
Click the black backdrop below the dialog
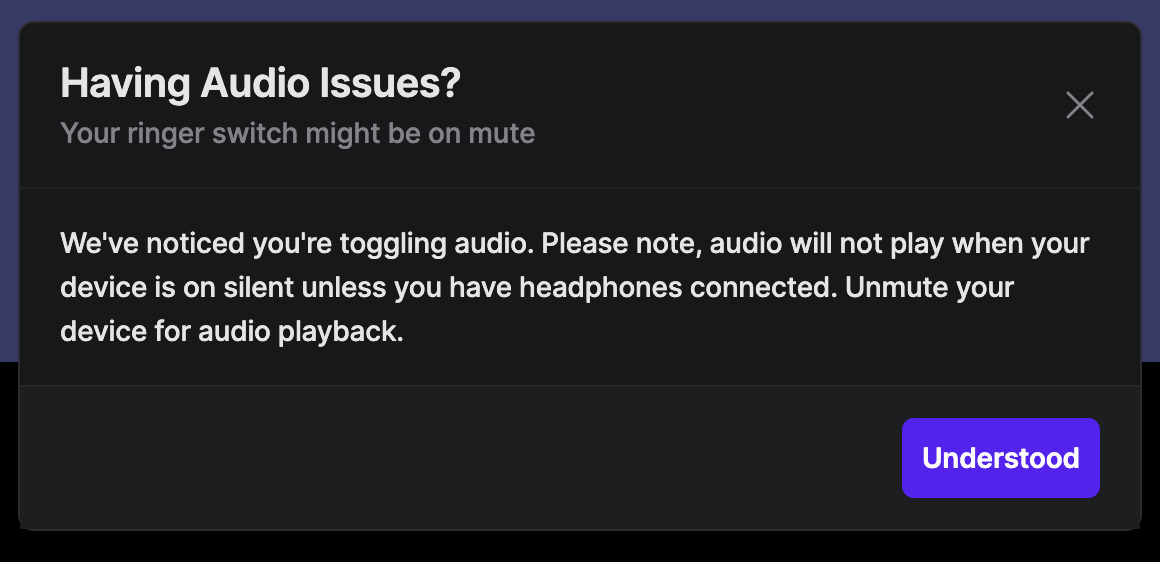(580, 547)
